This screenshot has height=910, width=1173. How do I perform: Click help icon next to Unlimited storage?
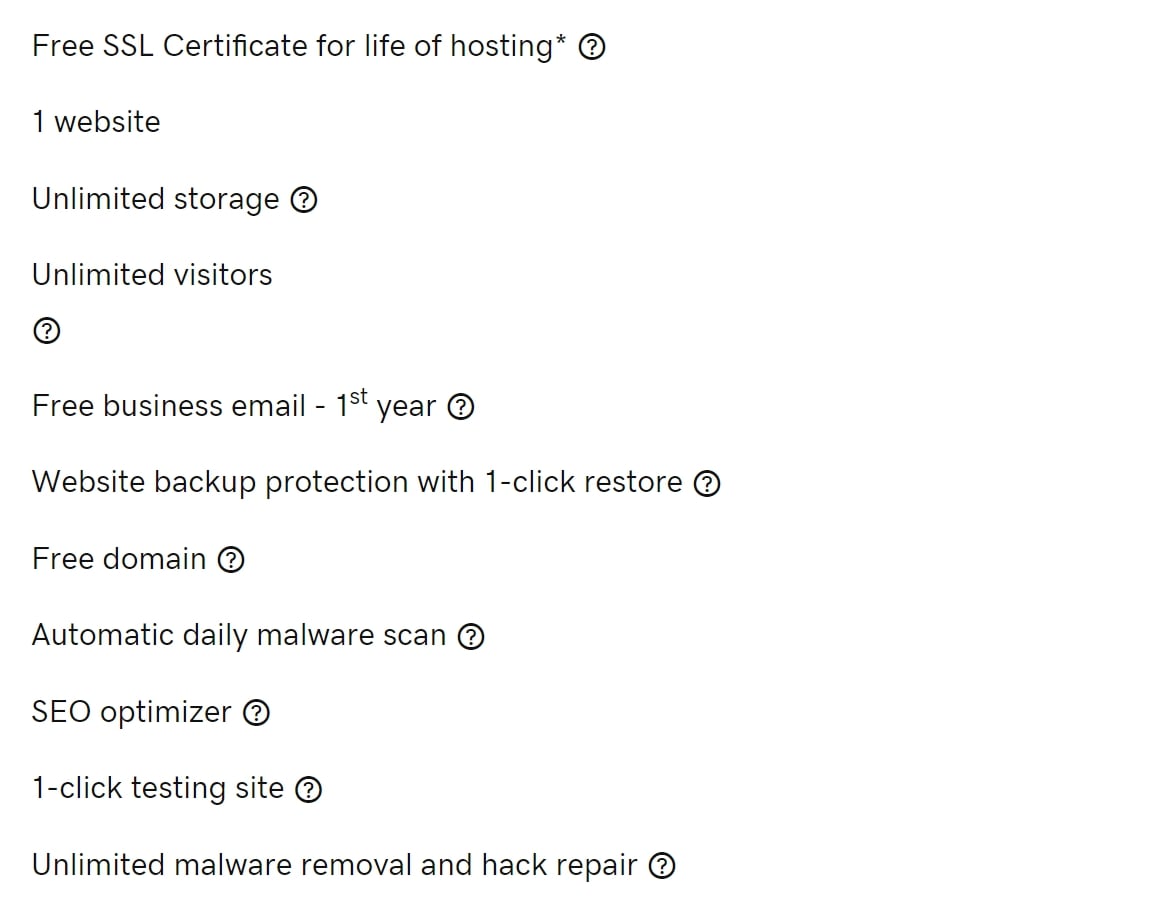[304, 200]
